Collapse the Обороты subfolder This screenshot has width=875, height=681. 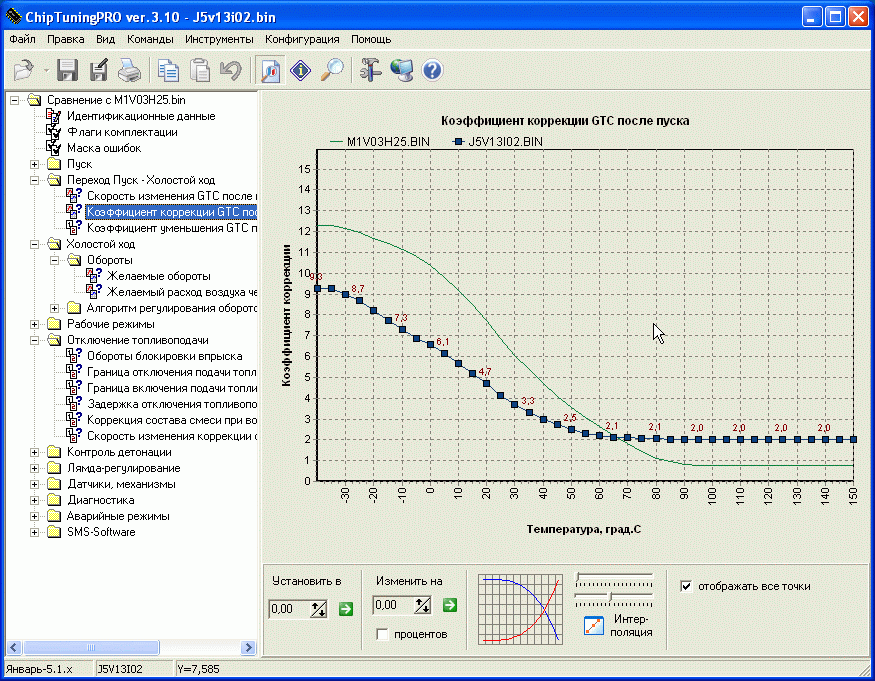[55, 260]
